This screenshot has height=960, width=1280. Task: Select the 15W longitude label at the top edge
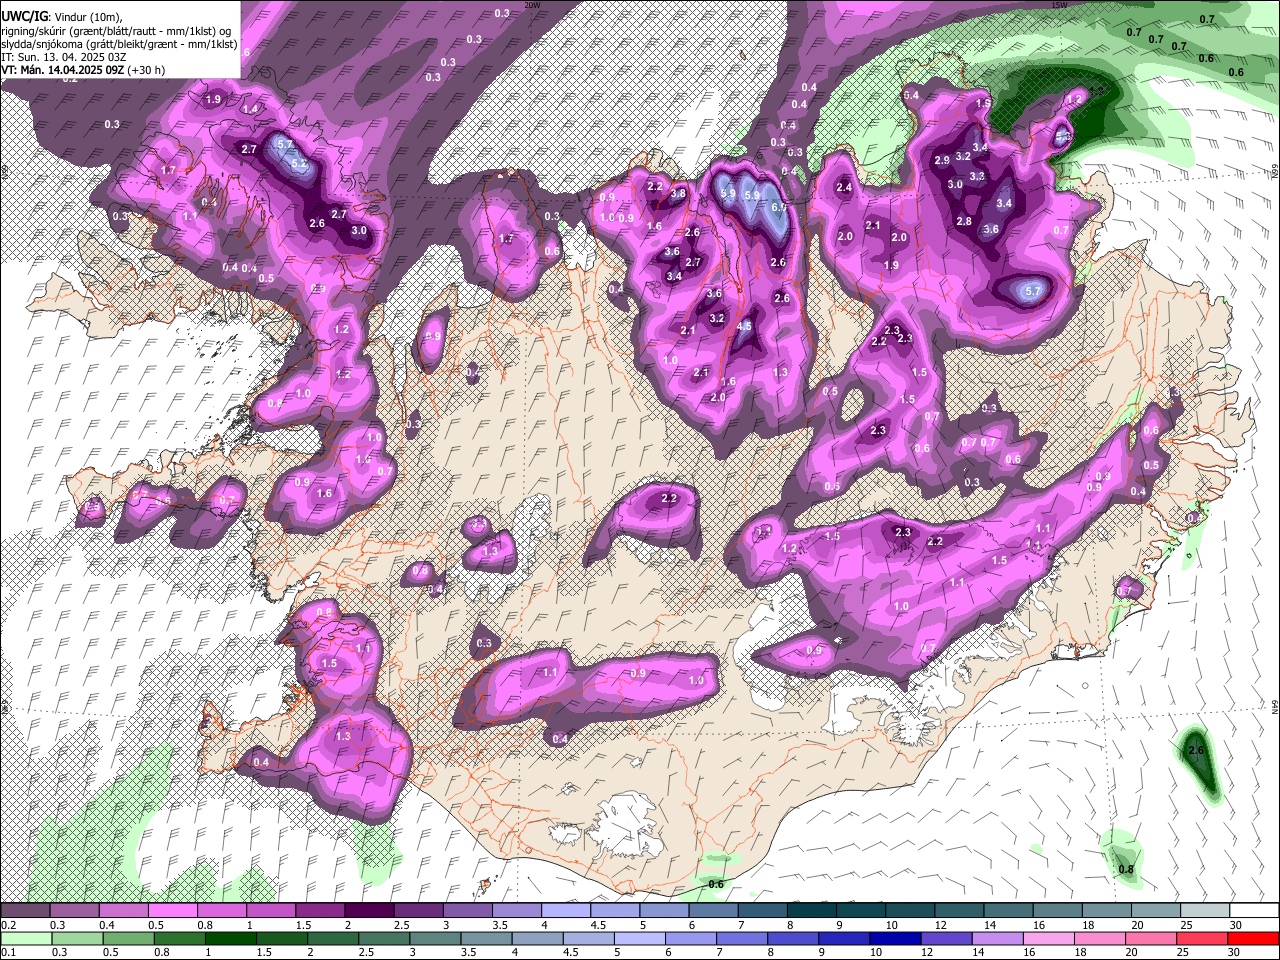1059,5
